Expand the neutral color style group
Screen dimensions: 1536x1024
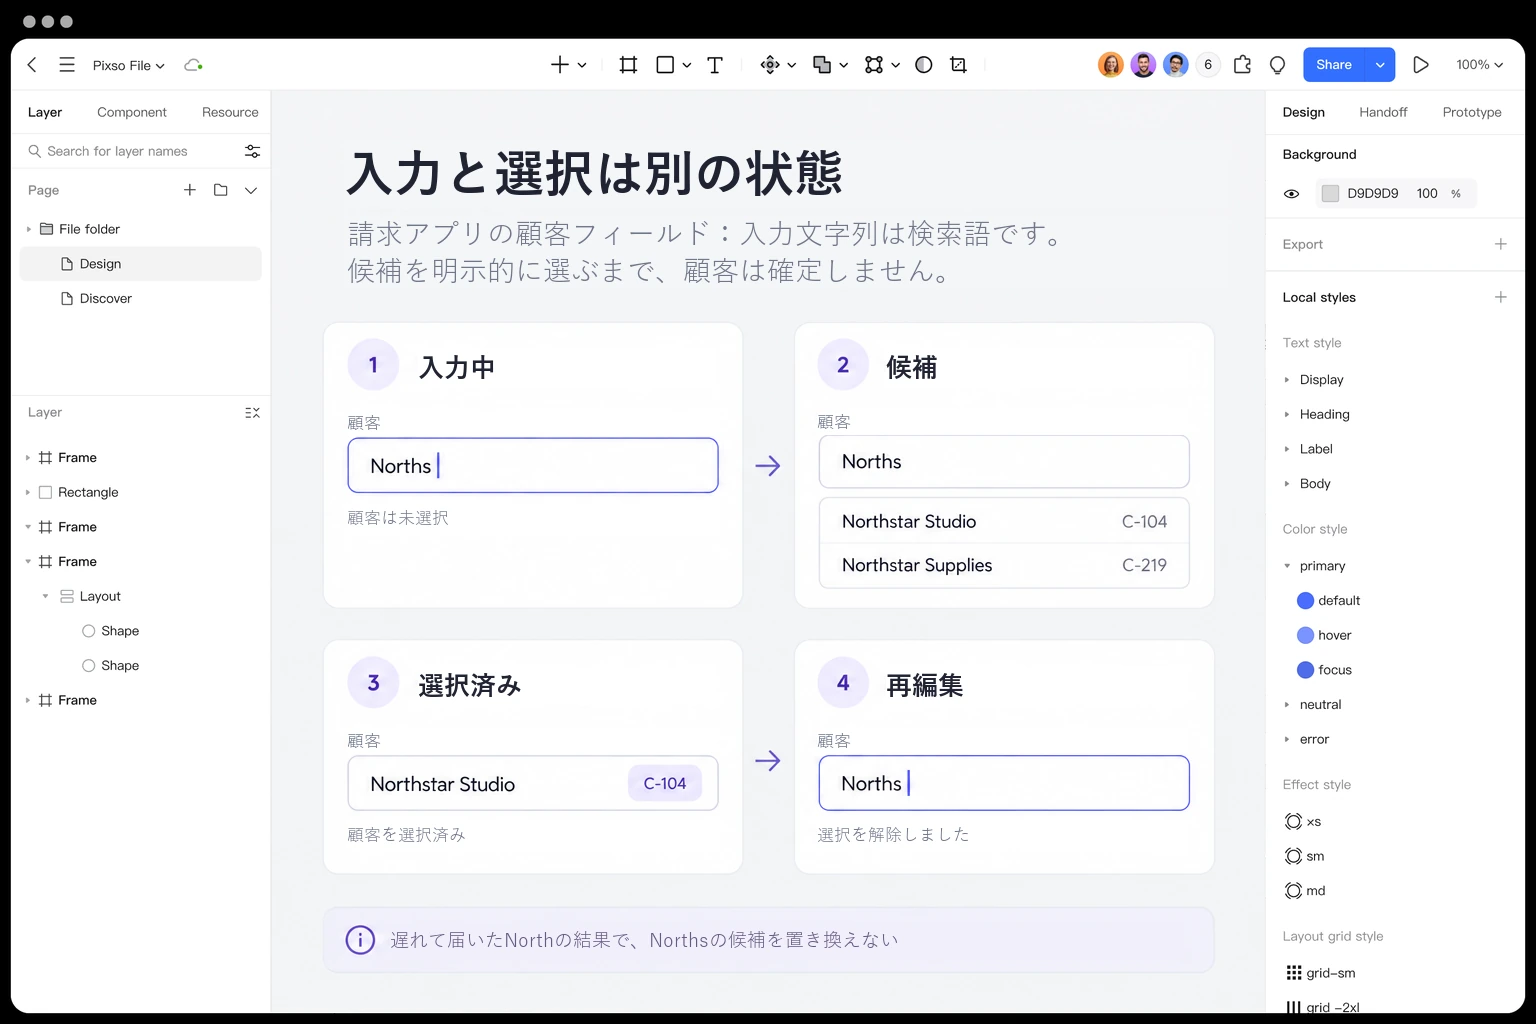[x=1287, y=705]
